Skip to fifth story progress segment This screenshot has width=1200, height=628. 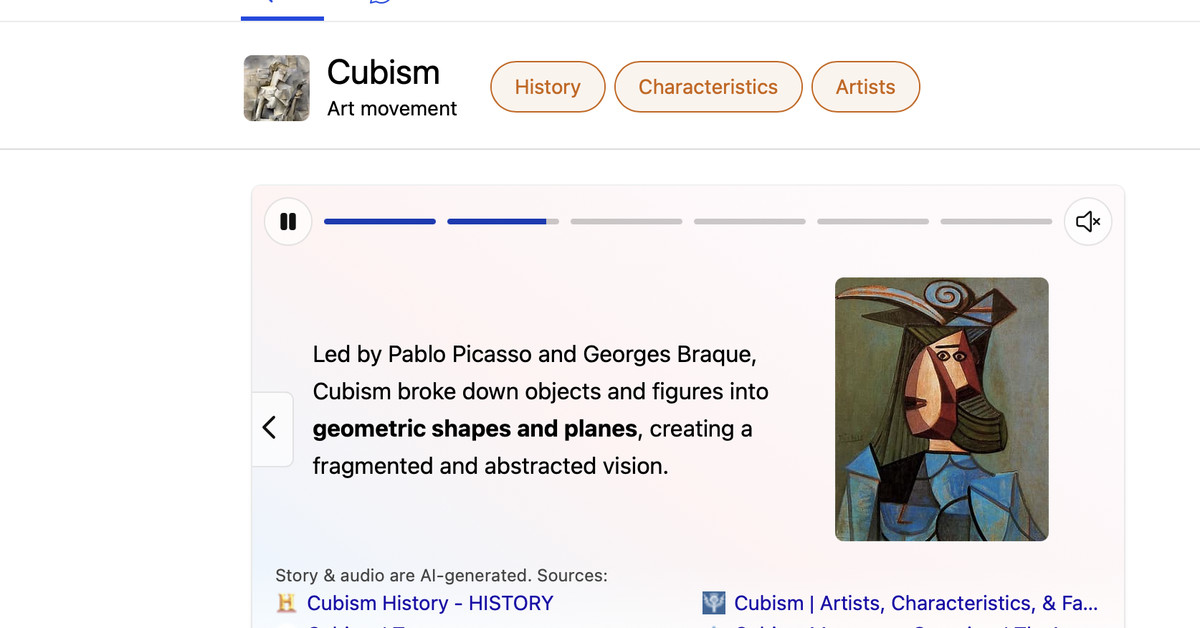873,221
